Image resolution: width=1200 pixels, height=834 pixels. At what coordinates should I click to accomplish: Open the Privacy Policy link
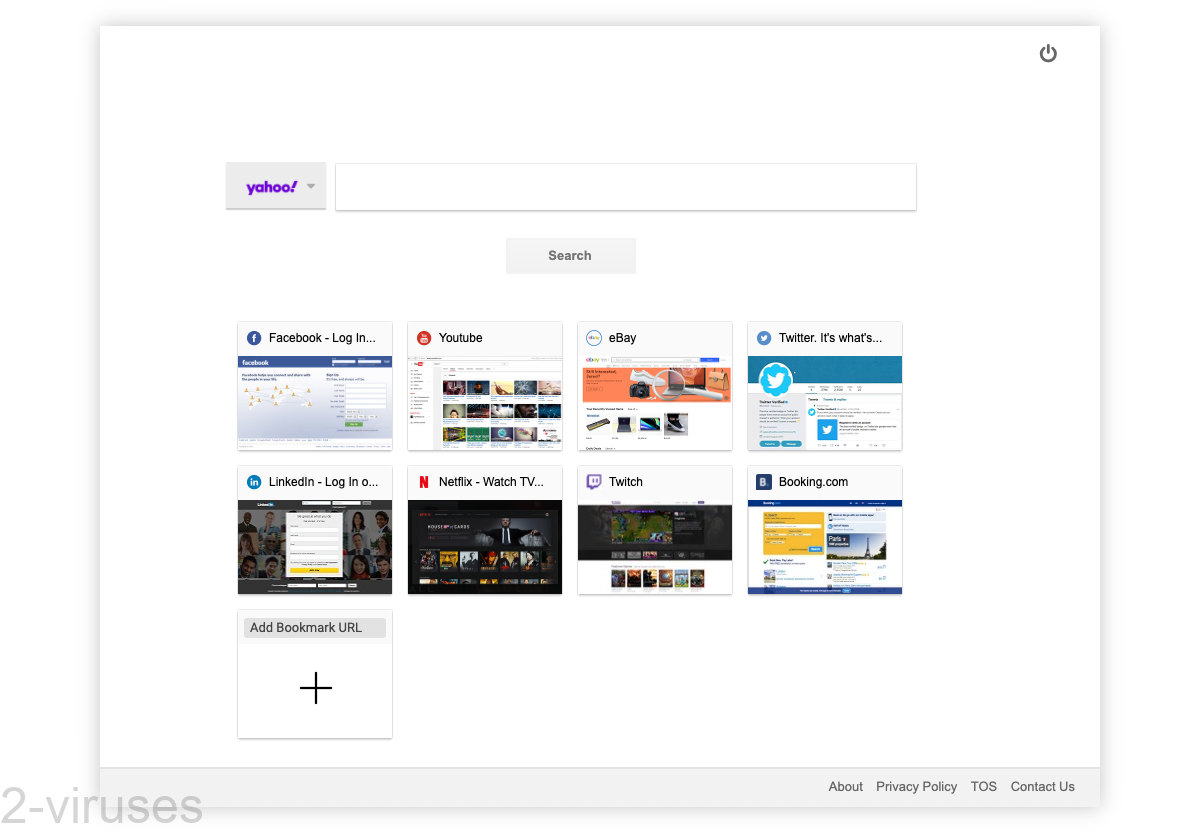click(916, 787)
